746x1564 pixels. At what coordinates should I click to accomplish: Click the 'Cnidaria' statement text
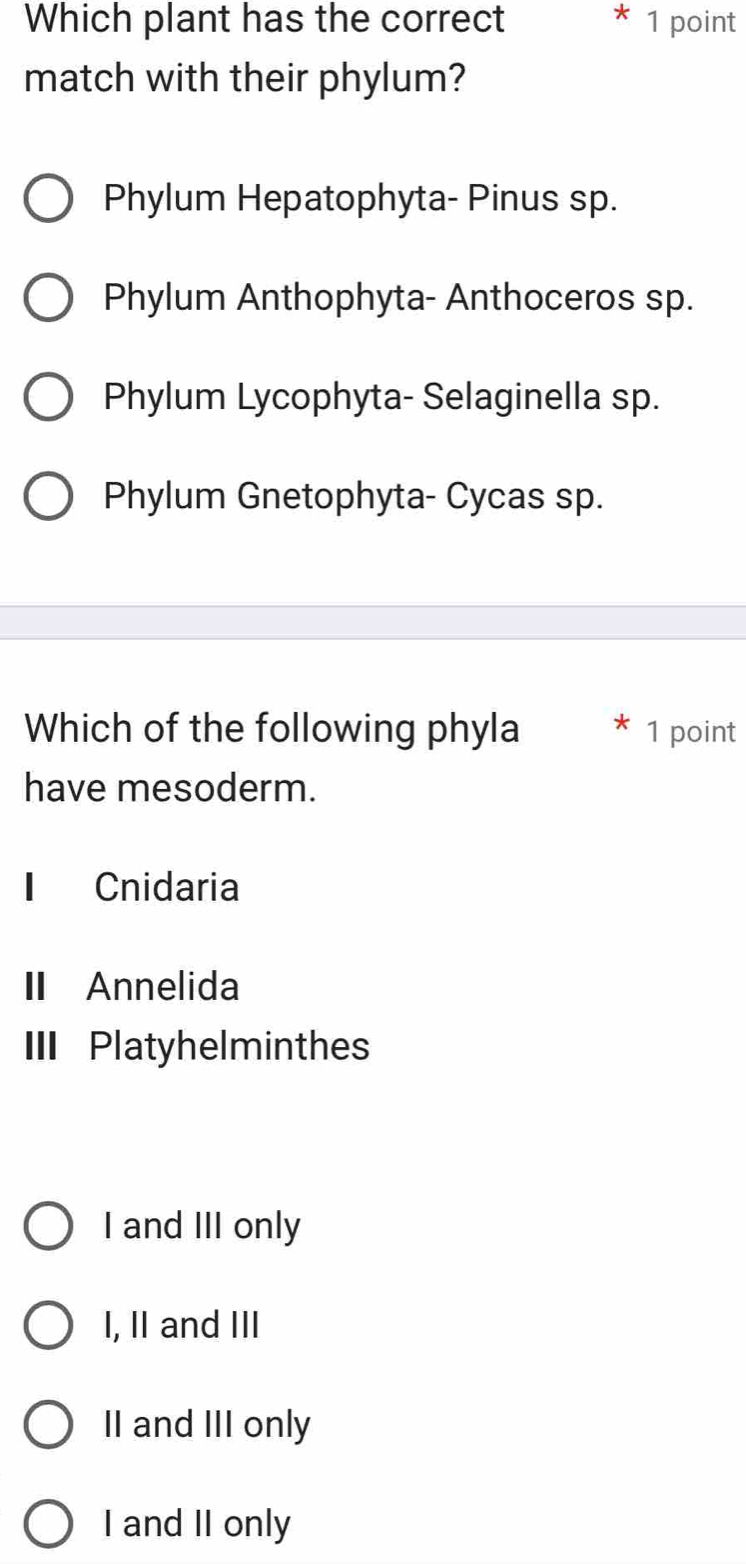point(167,887)
